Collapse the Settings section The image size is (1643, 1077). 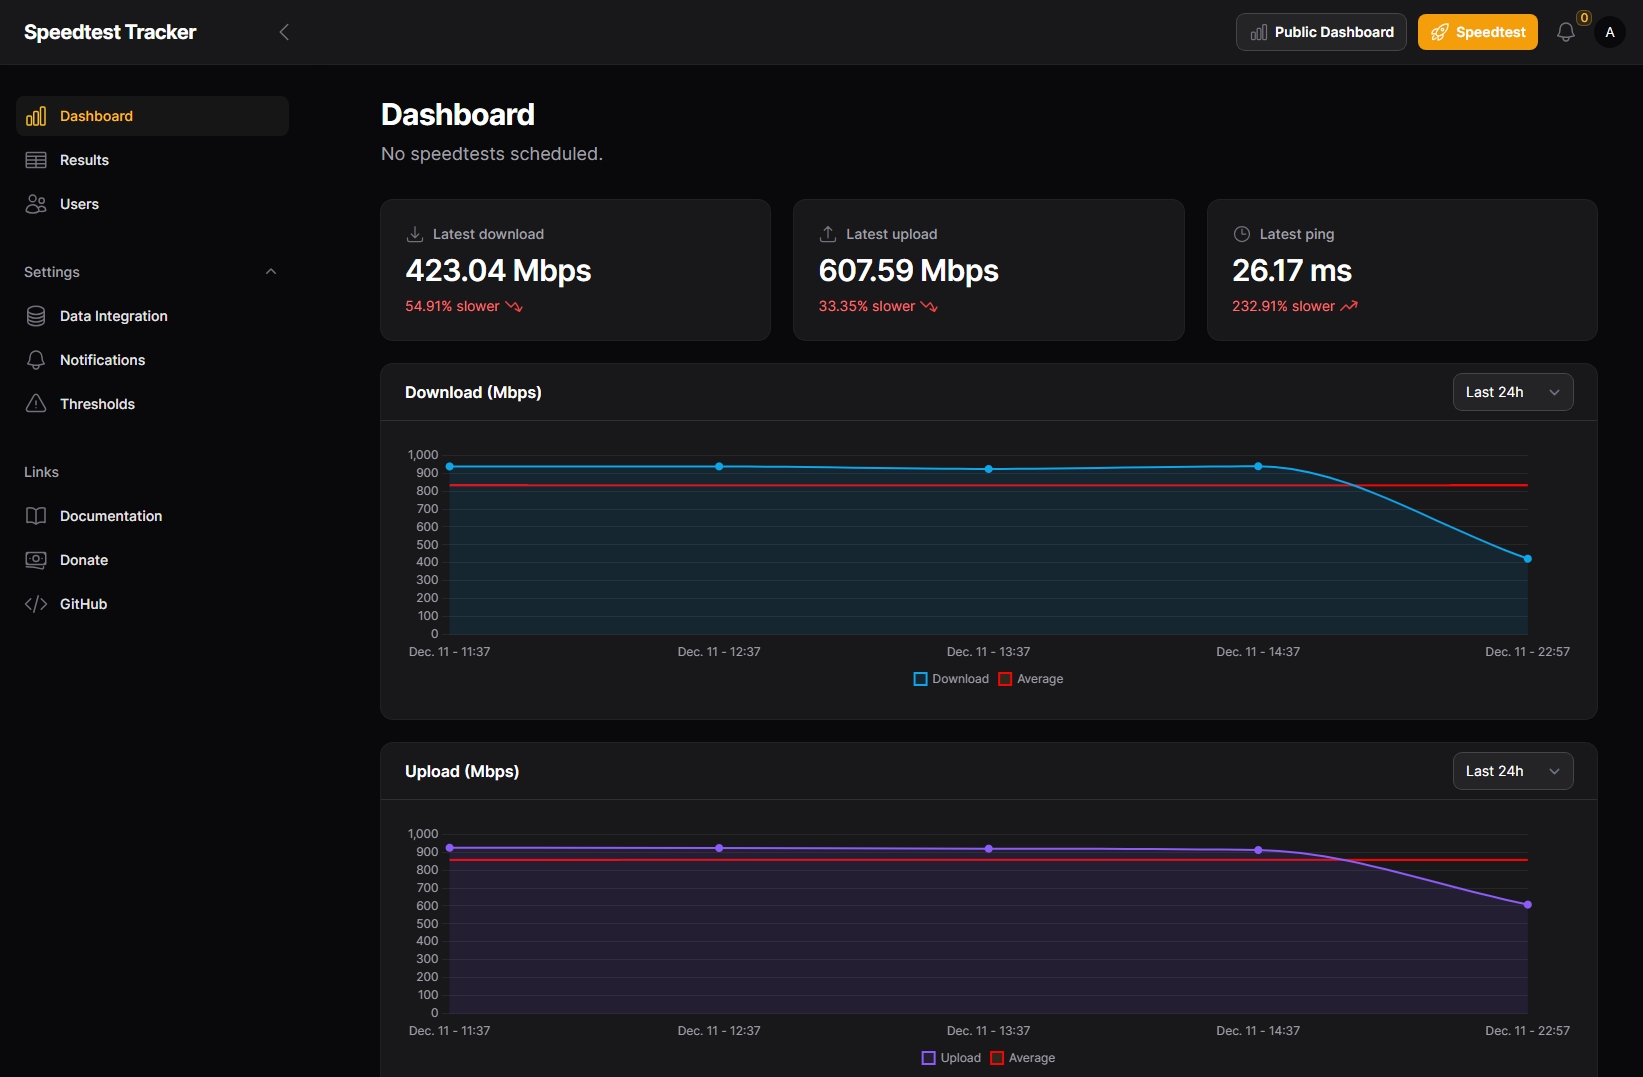[x=271, y=271]
